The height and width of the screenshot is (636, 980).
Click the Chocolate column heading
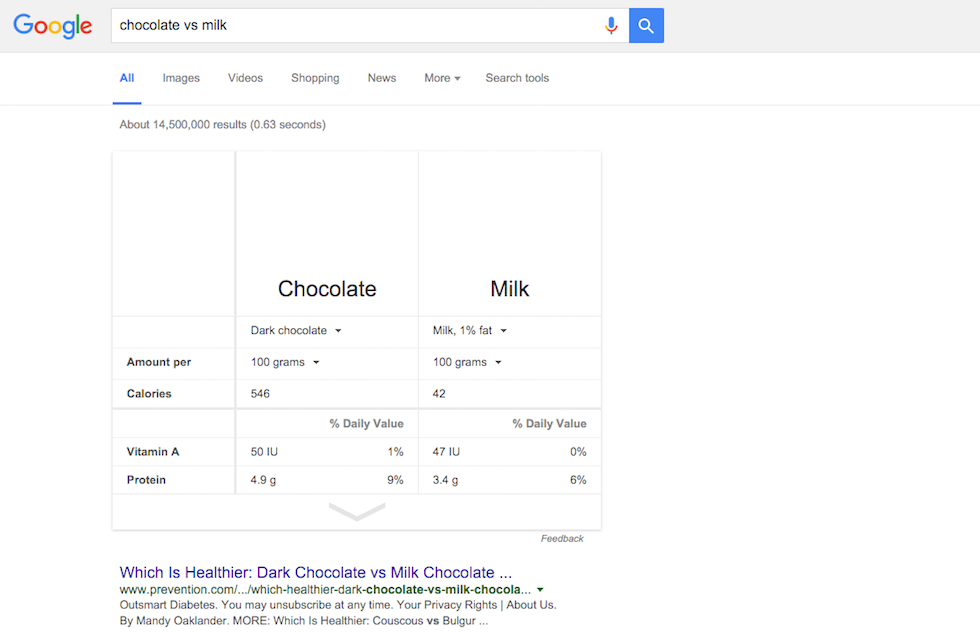327,289
